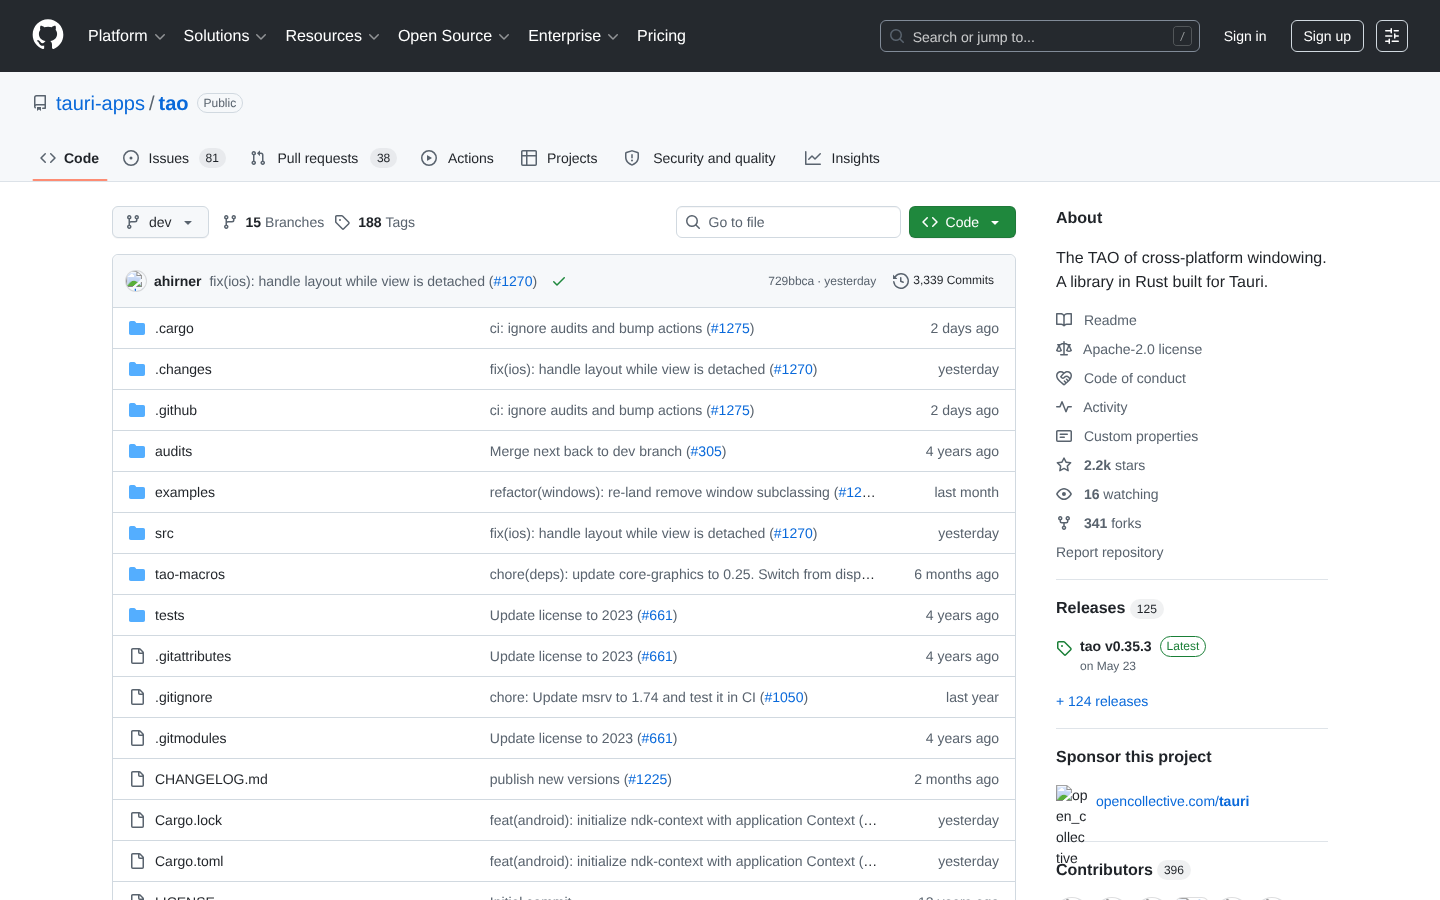This screenshot has width=1440, height=900.
Task: Open the tauri-apps organization link
Action: tap(100, 103)
